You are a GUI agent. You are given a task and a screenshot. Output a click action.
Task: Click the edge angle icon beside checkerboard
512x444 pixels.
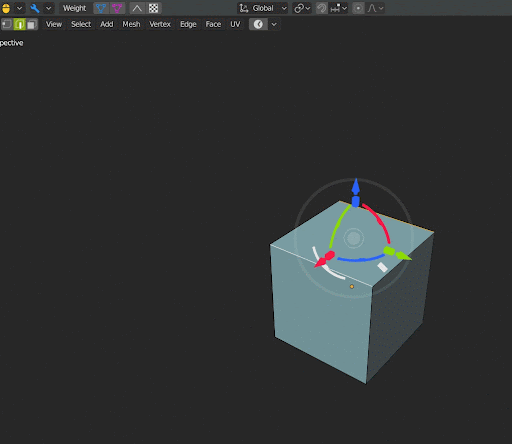pos(137,8)
